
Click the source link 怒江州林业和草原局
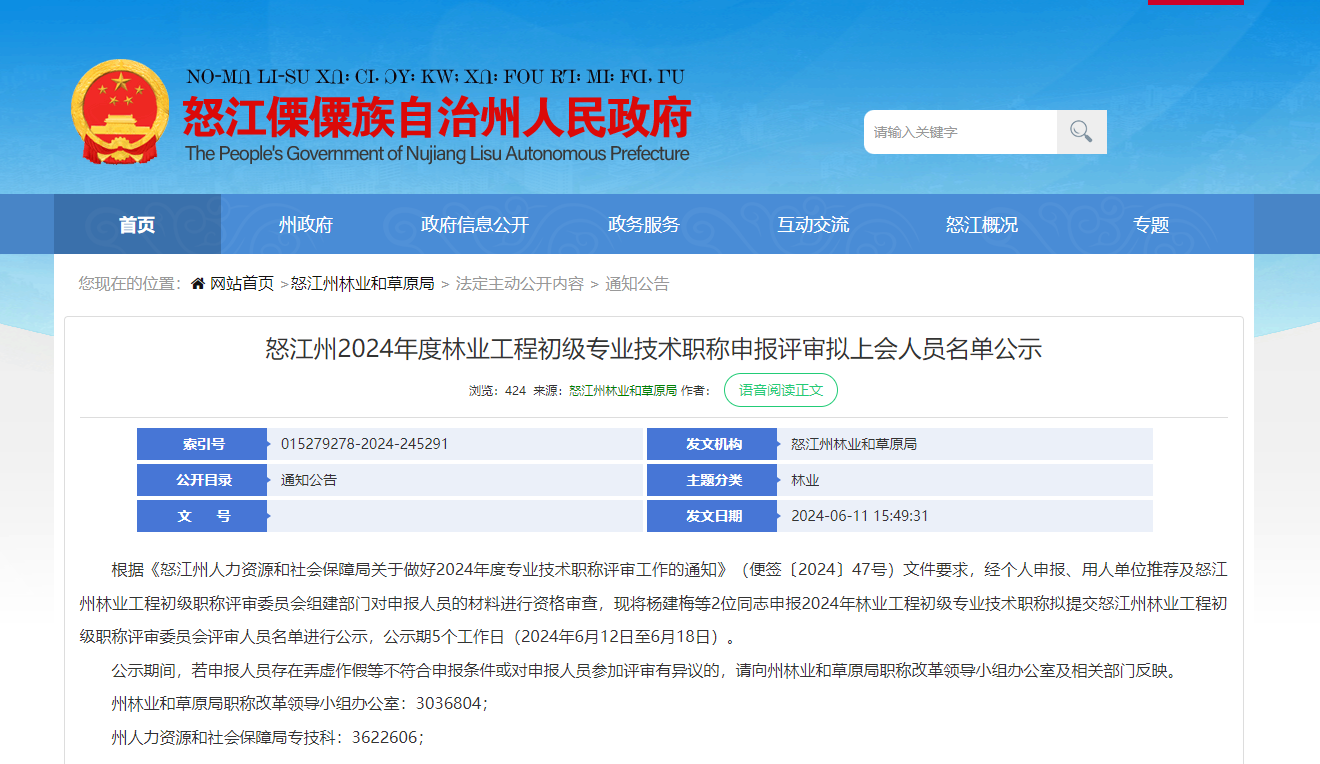623,391
